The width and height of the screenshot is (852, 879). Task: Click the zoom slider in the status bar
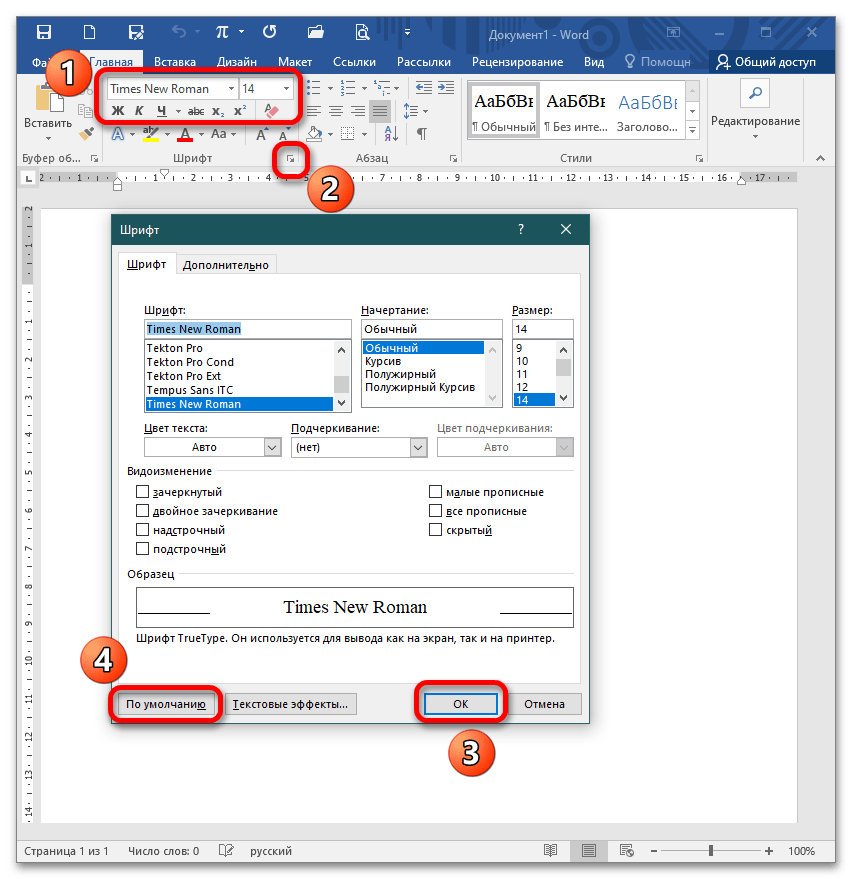pyautogui.click(x=713, y=851)
